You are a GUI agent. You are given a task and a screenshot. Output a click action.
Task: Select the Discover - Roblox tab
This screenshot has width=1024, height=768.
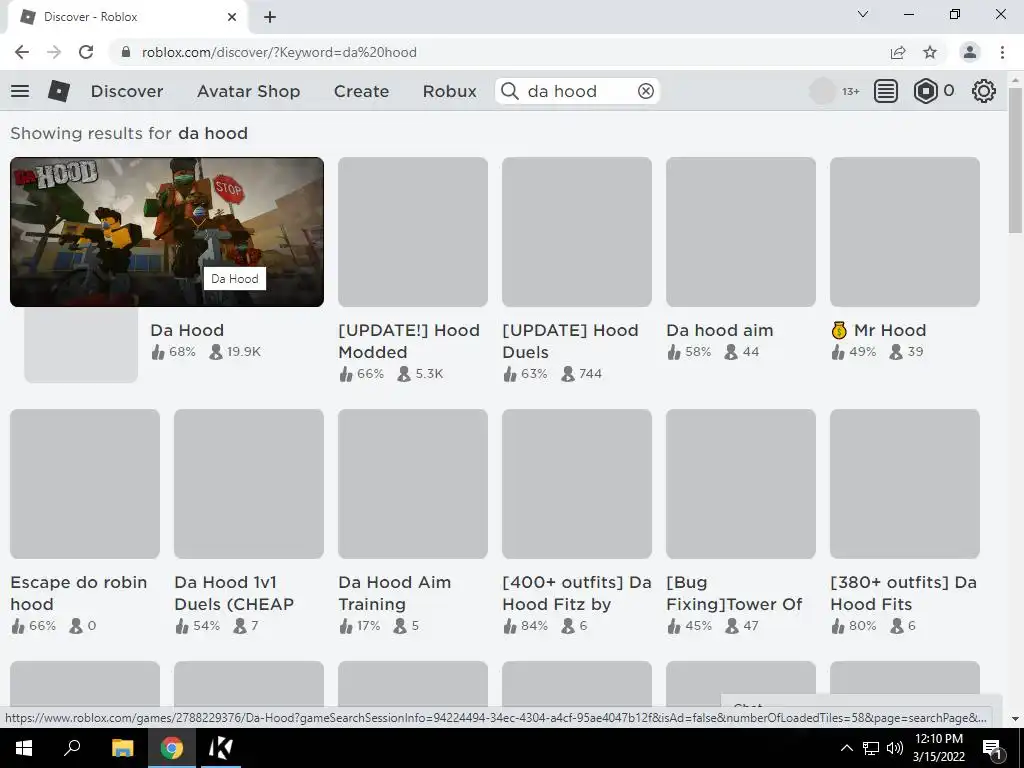click(127, 17)
